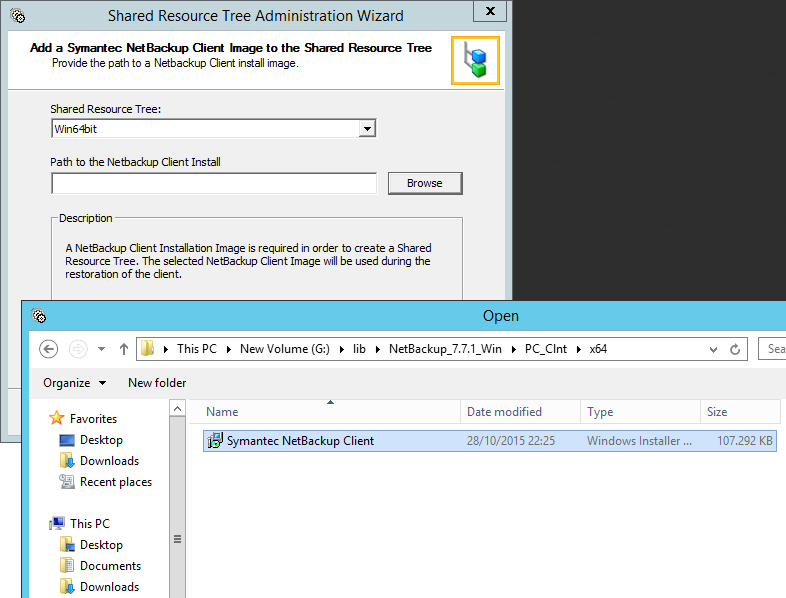This screenshot has width=786, height=598.
Task: Sort files by Size column
Action: point(740,412)
